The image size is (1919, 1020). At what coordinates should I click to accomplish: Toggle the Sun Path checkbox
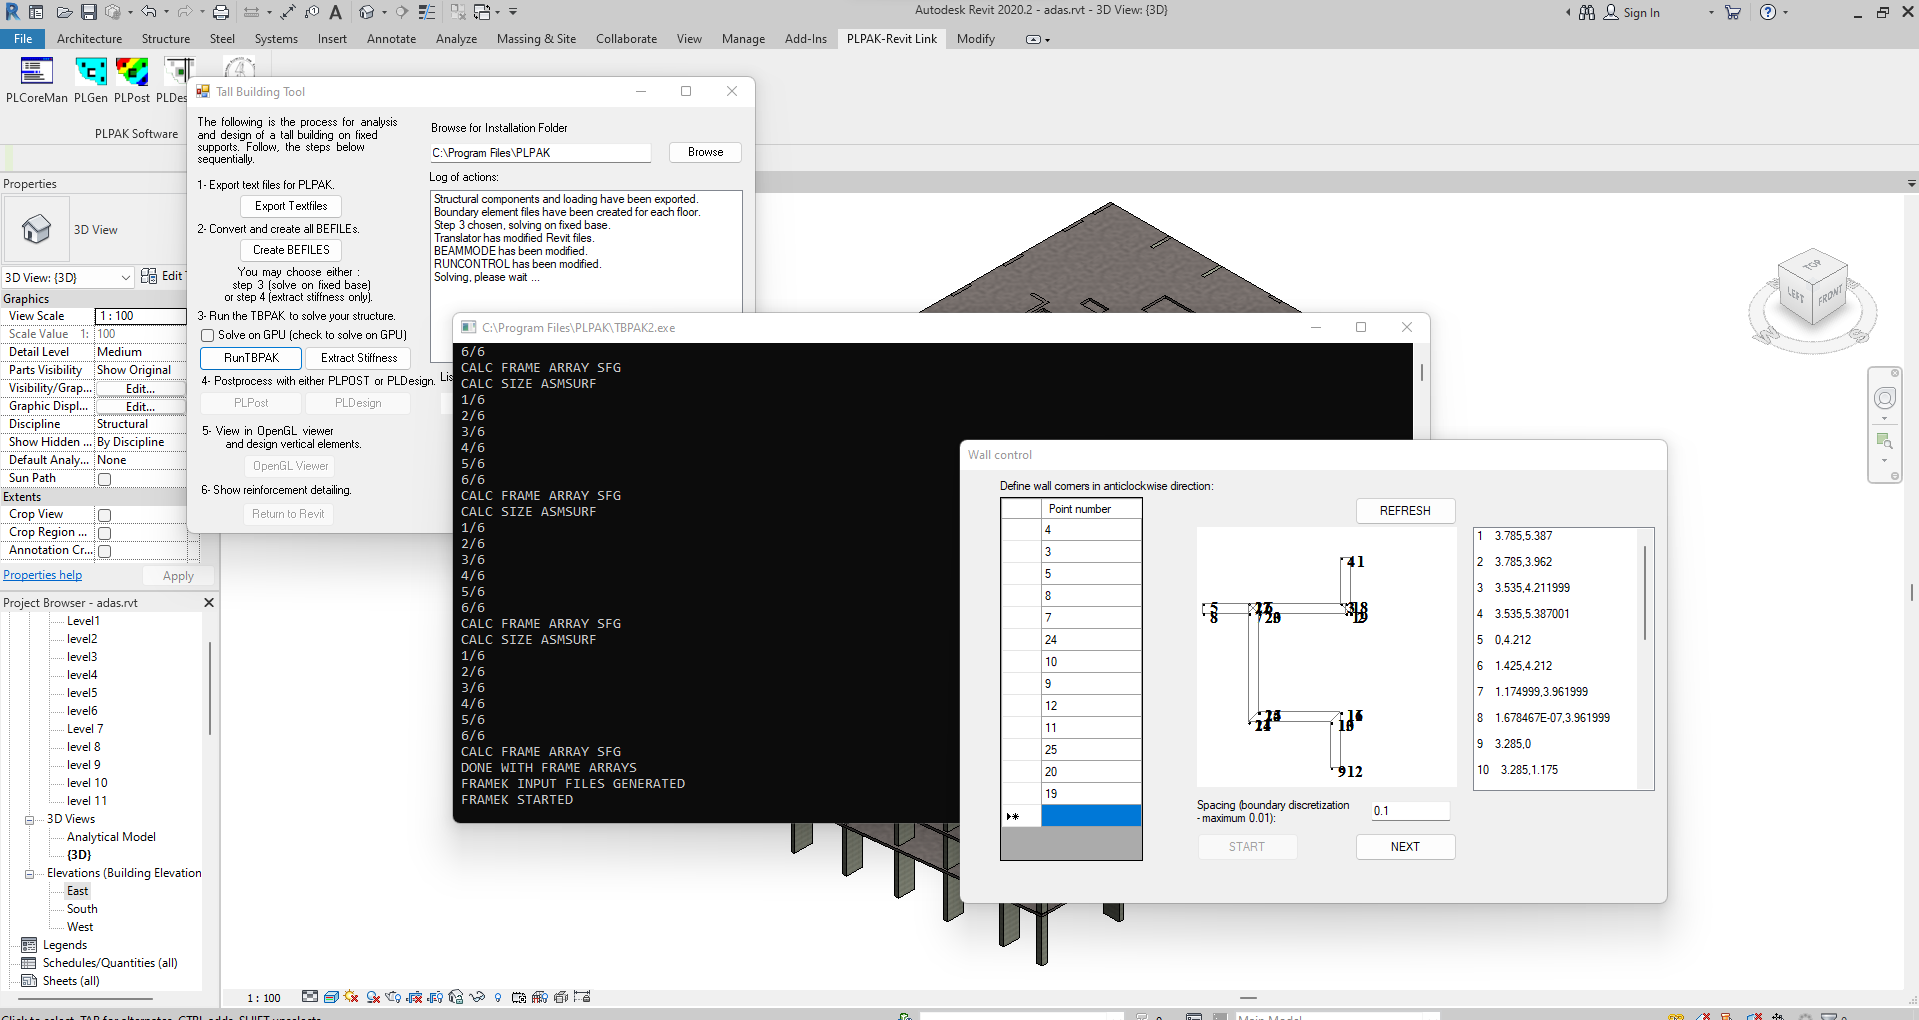click(104, 479)
